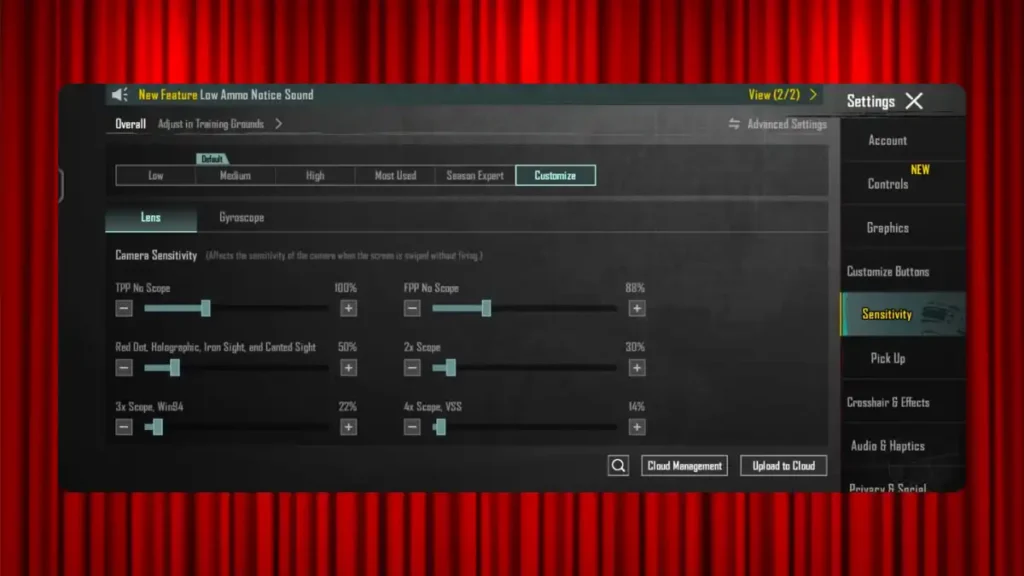Image resolution: width=1024 pixels, height=576 pixels.
Task: Select the Lens tab
Action: [x=151, y=217]
